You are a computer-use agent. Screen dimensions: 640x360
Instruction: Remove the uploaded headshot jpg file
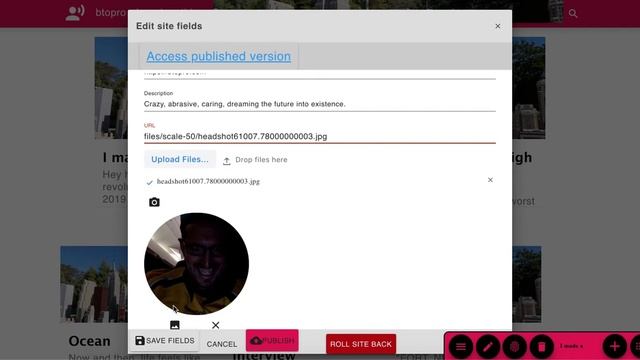point(490,180)
